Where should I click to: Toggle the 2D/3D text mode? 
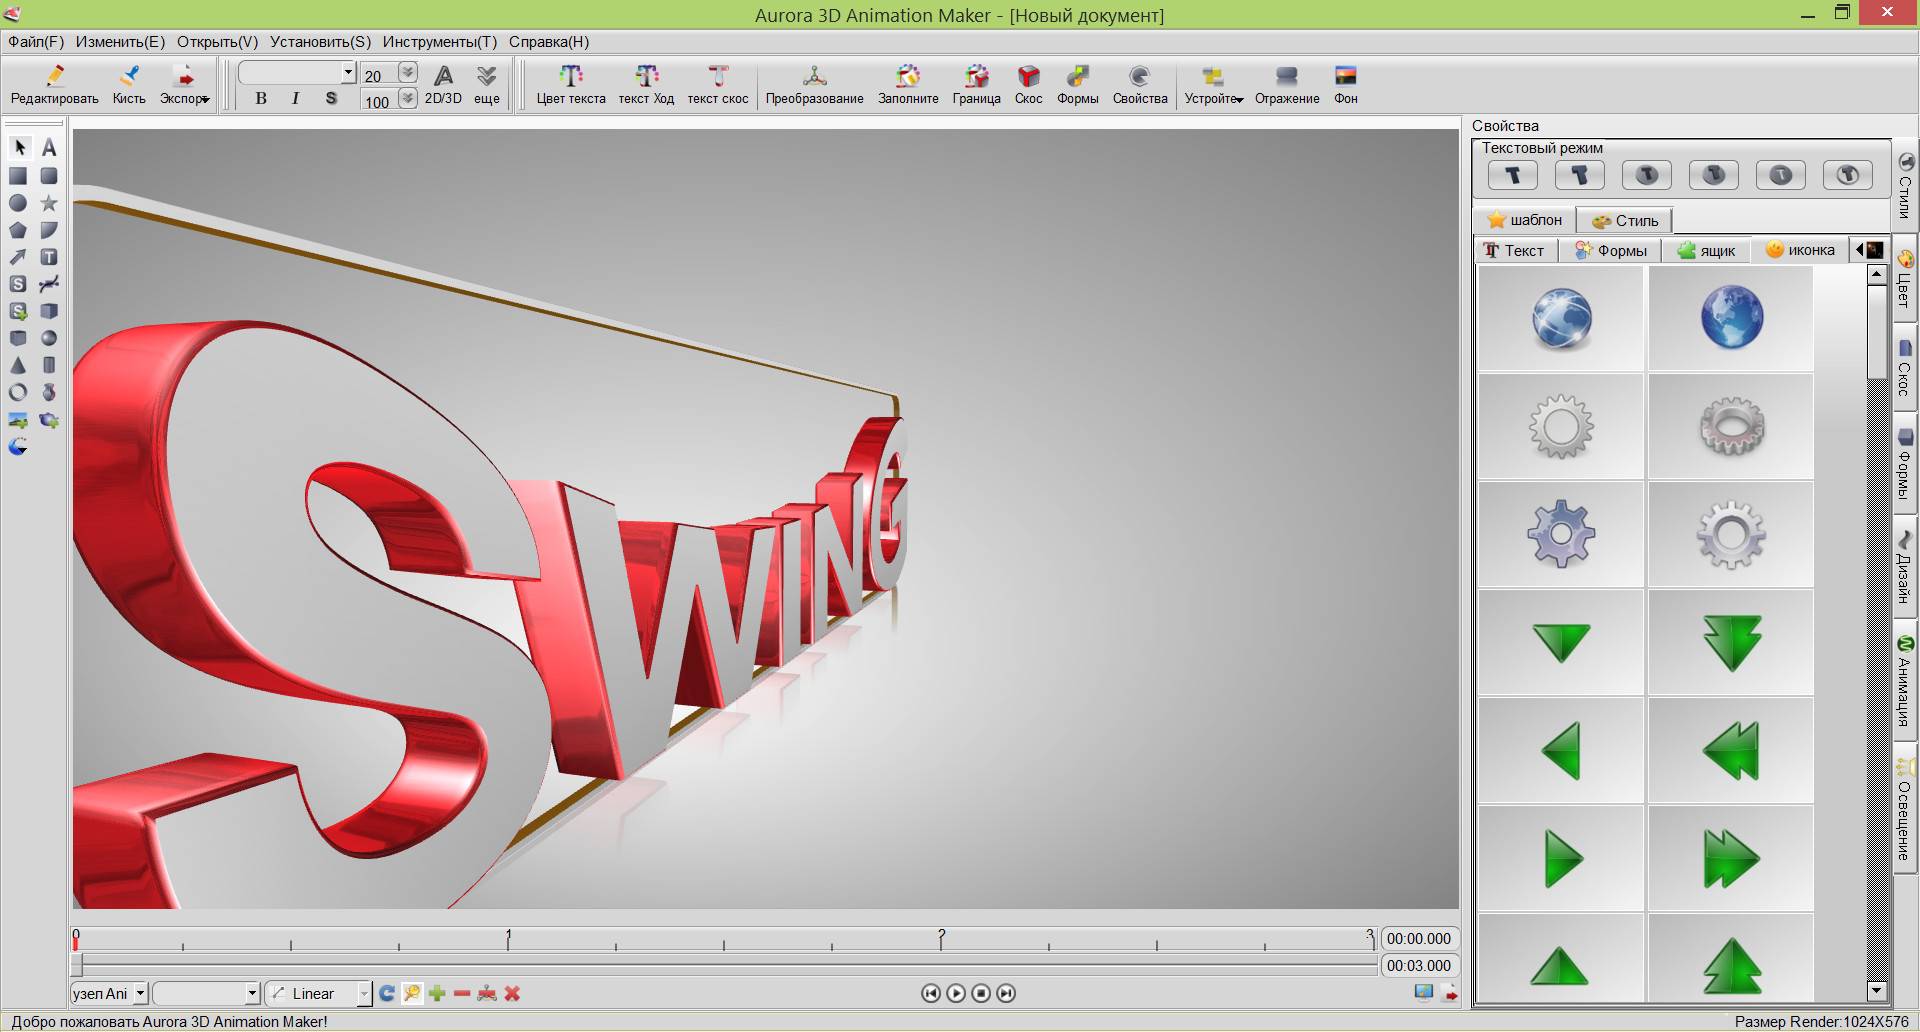tap(443, 84)
